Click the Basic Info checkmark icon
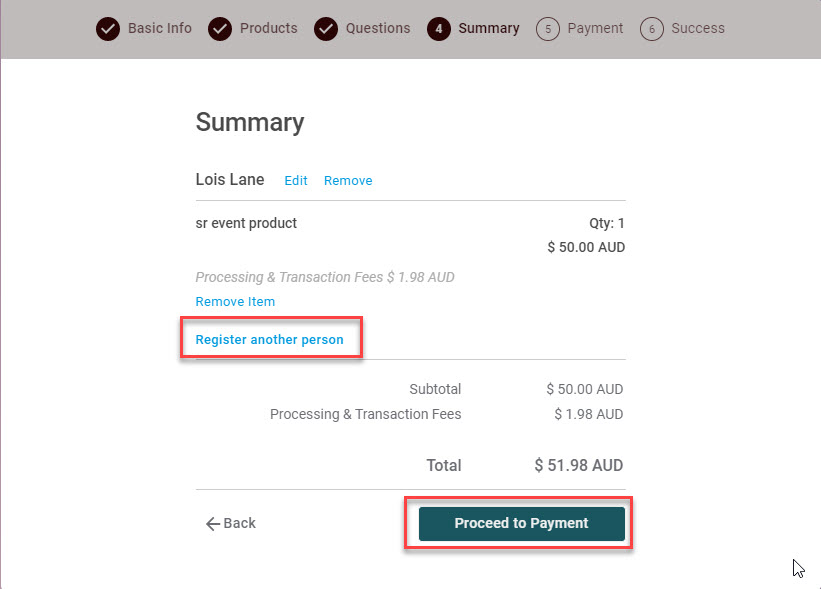The height and width of the screenshot is (589, 821). (x=108, y=29)
